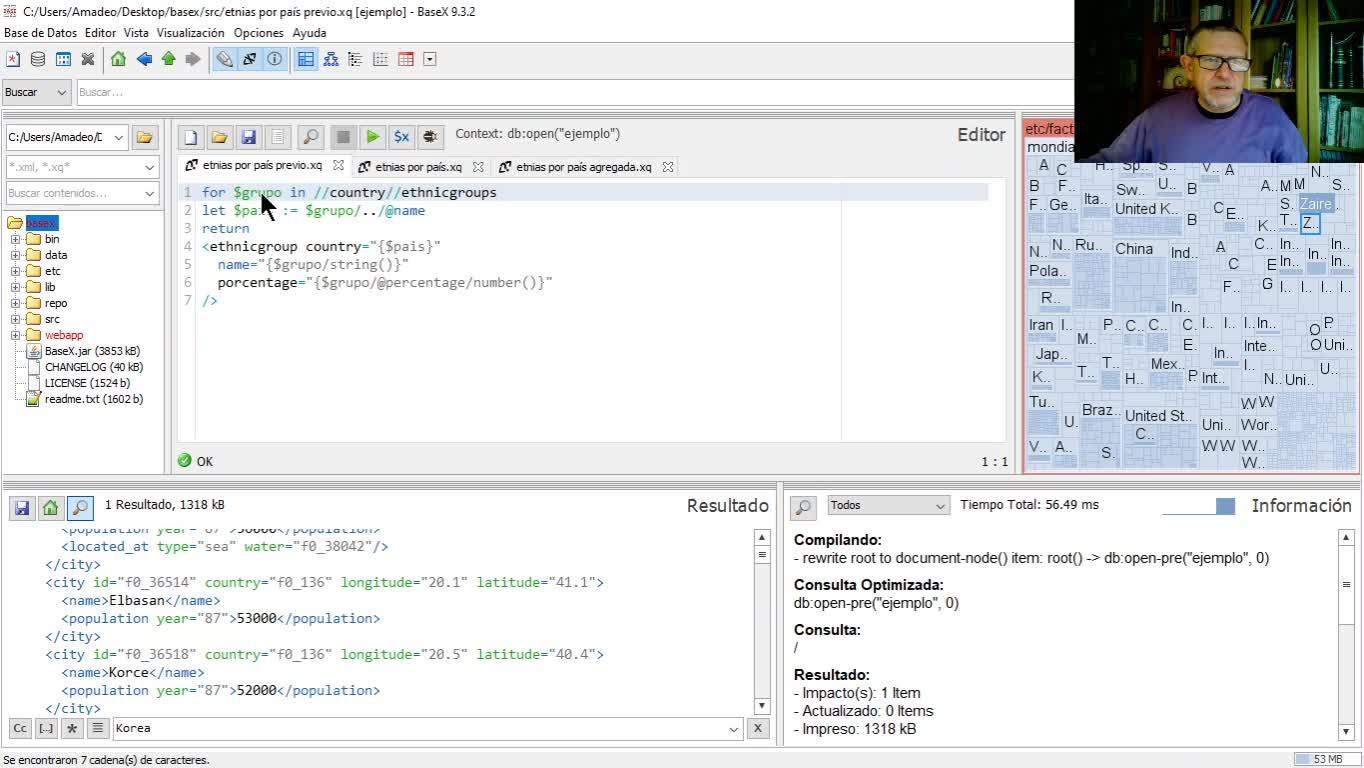Run the query with the green play button
The width and height of the screenshot is (1364, 768).
(372, 136)
